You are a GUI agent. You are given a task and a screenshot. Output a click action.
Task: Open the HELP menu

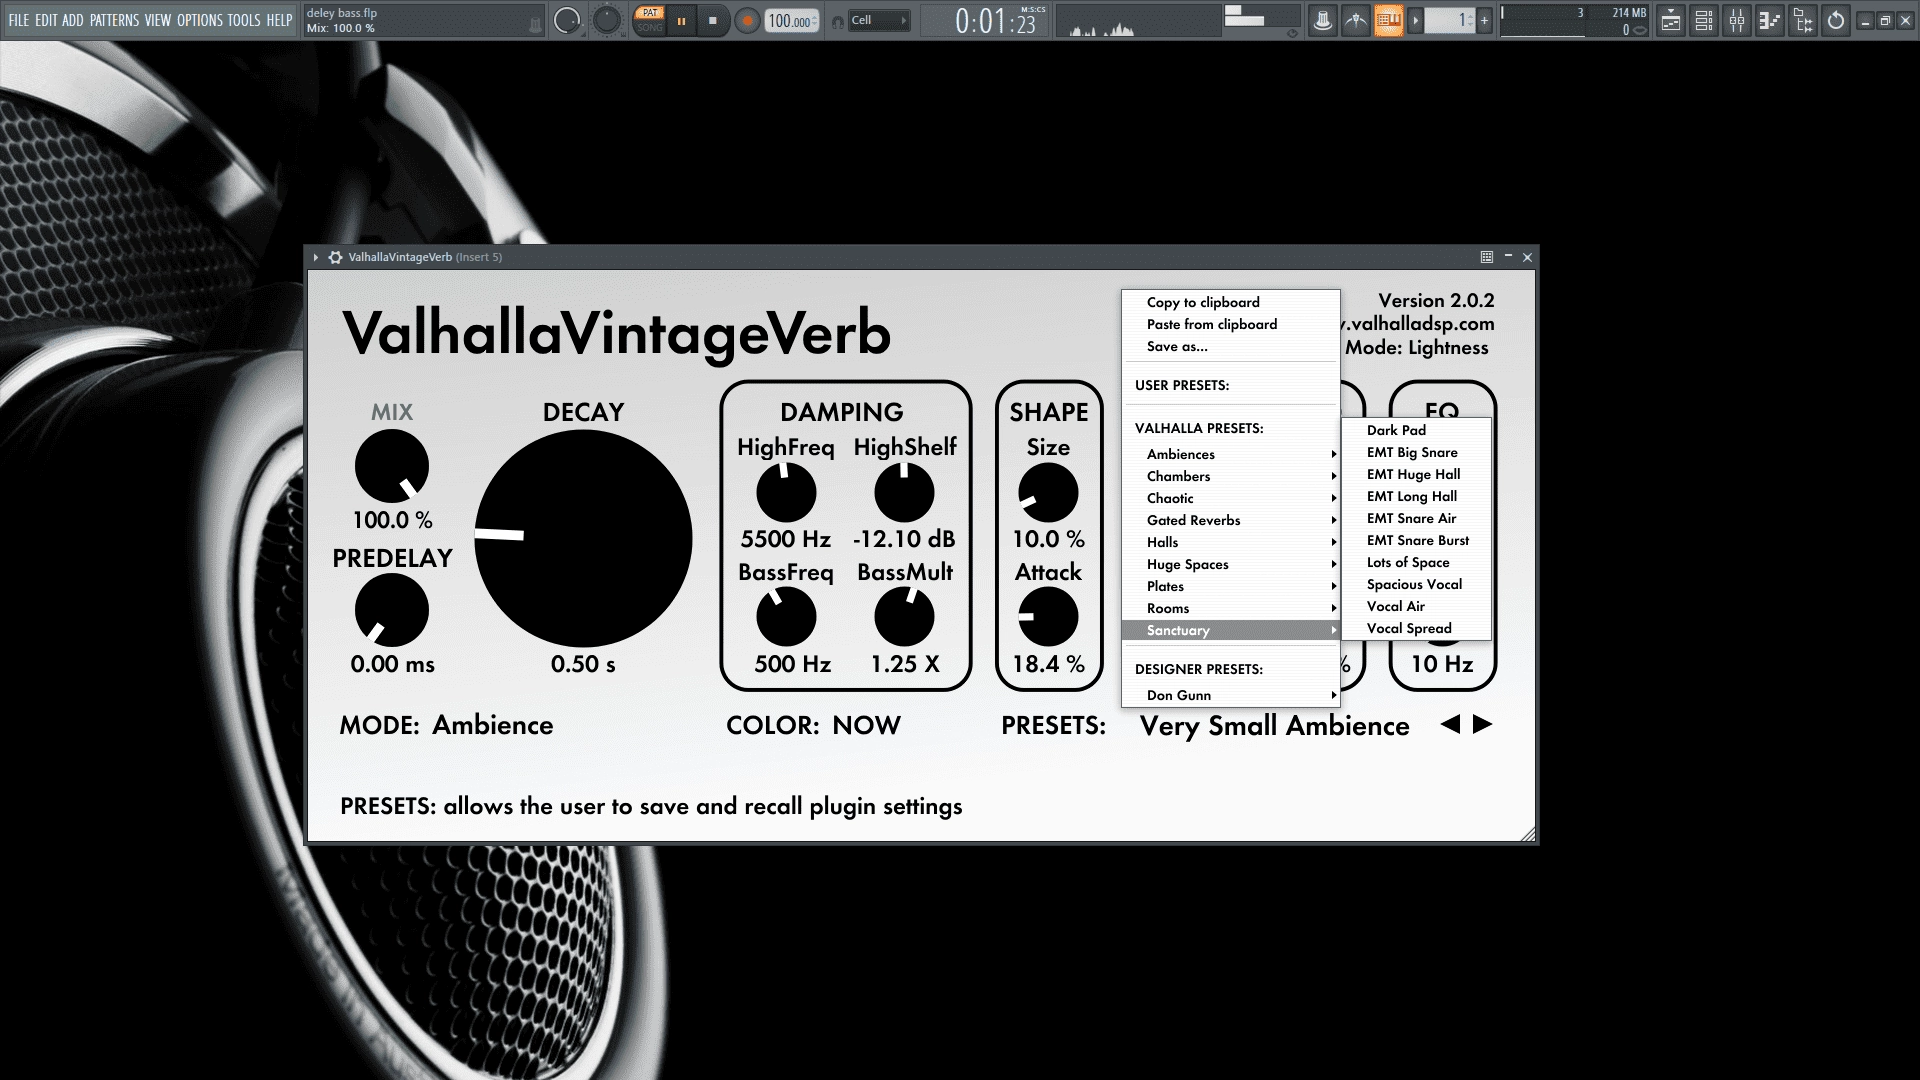coord(279,20)
